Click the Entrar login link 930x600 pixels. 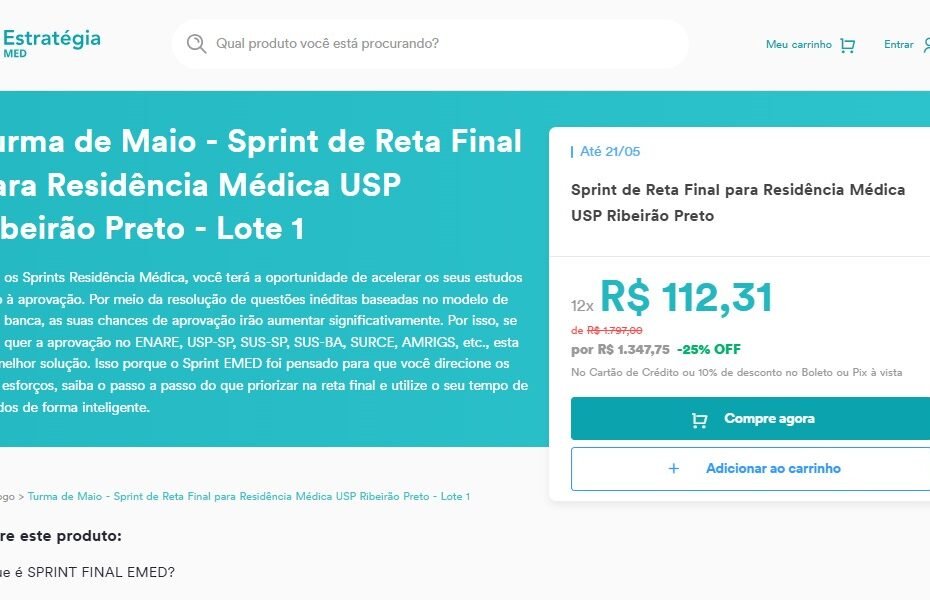point(899,44)
